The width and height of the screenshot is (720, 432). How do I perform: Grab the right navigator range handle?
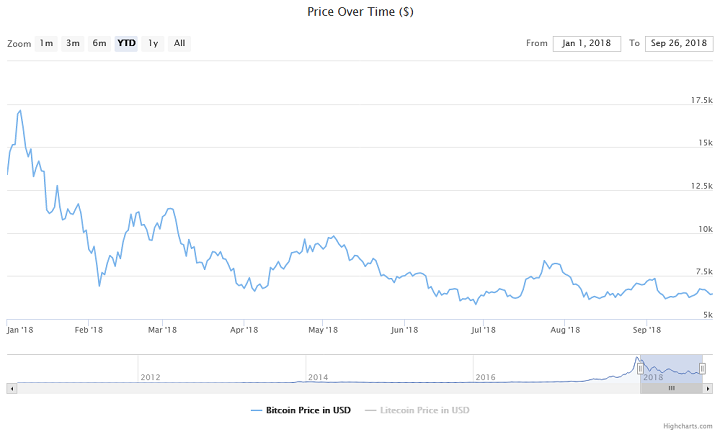pos(703,368)
